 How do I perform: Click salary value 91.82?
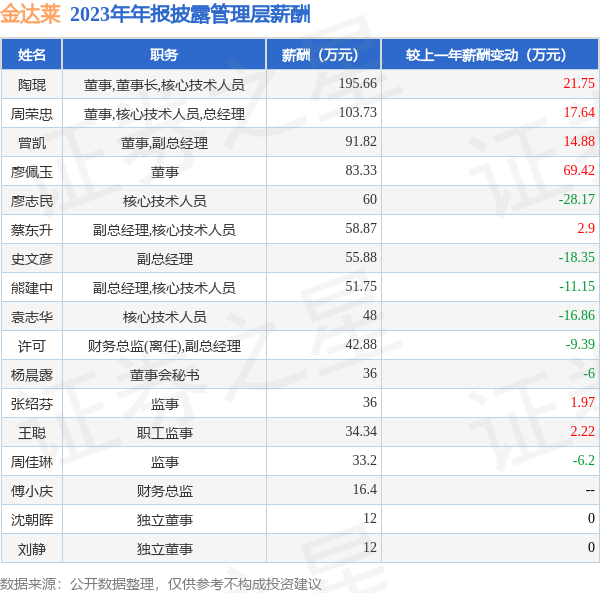pyautogui.click(x=361, y=142)
